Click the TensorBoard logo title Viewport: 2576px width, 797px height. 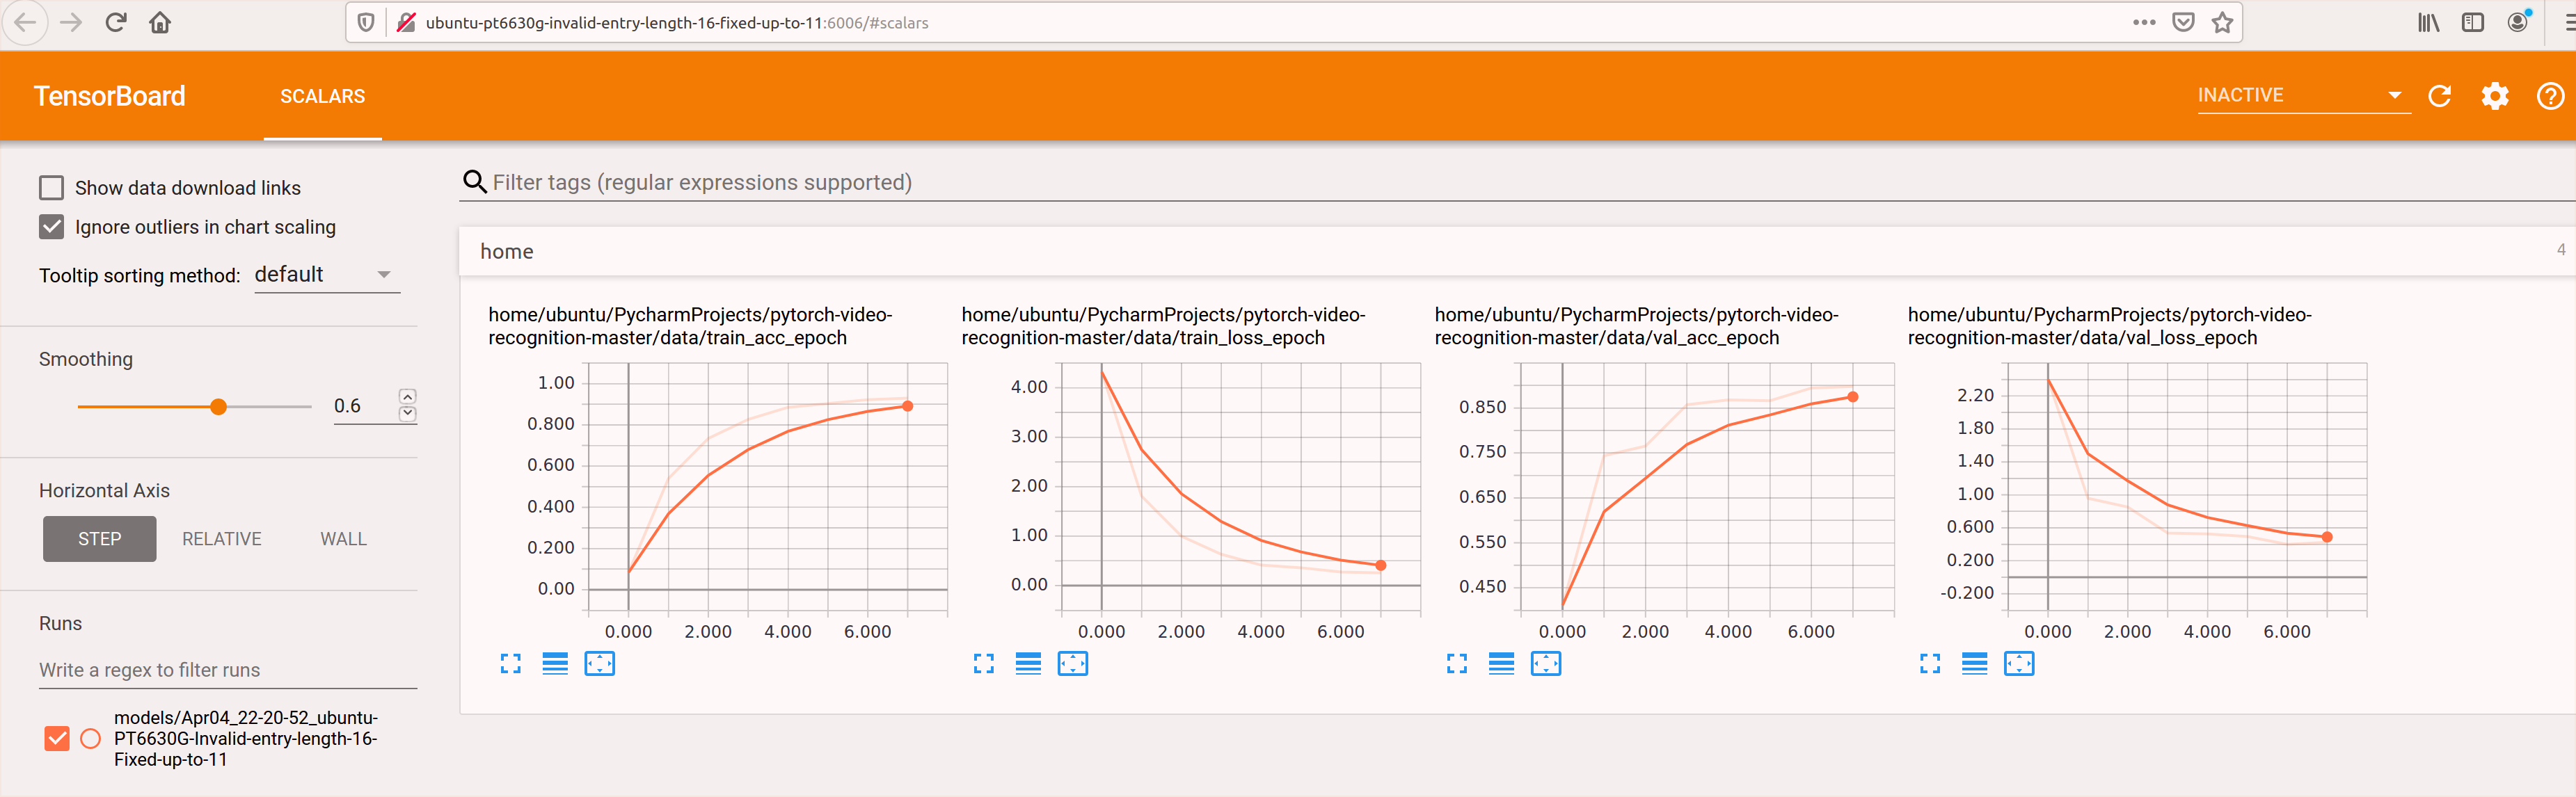[109, 96]
